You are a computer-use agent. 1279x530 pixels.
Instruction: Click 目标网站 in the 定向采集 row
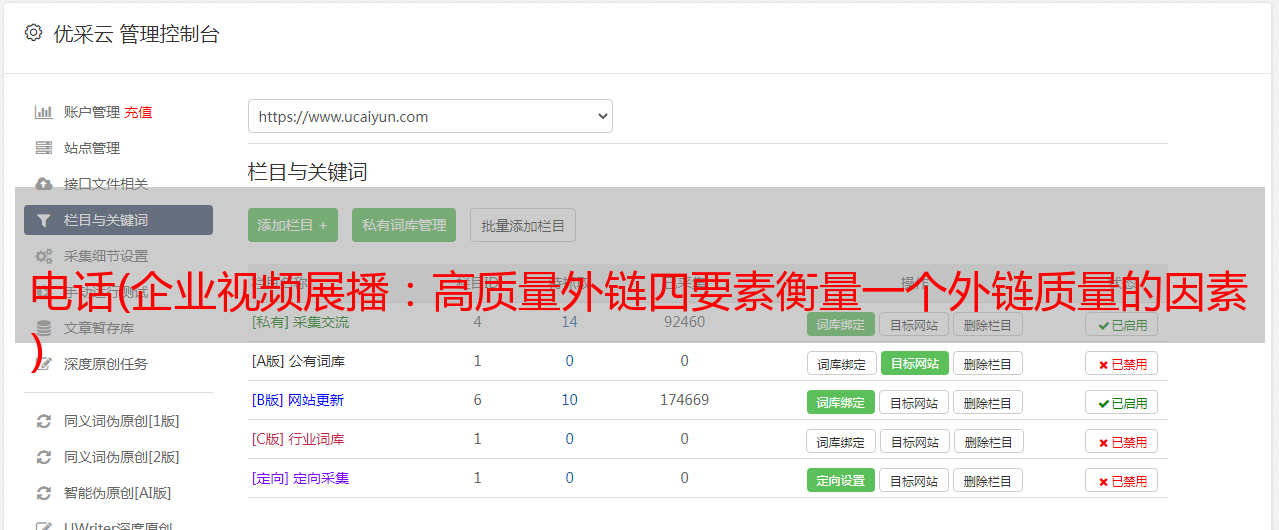[x=914, y=480]
